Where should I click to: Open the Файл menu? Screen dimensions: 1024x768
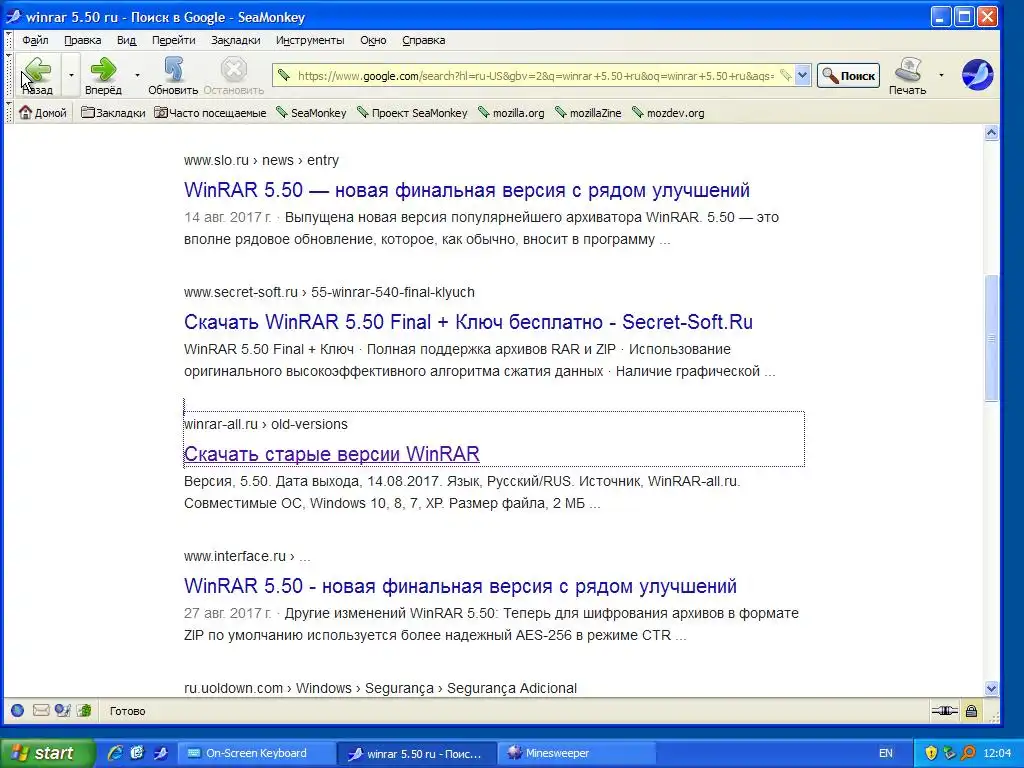pyautogui.click(x=35, y=40)
